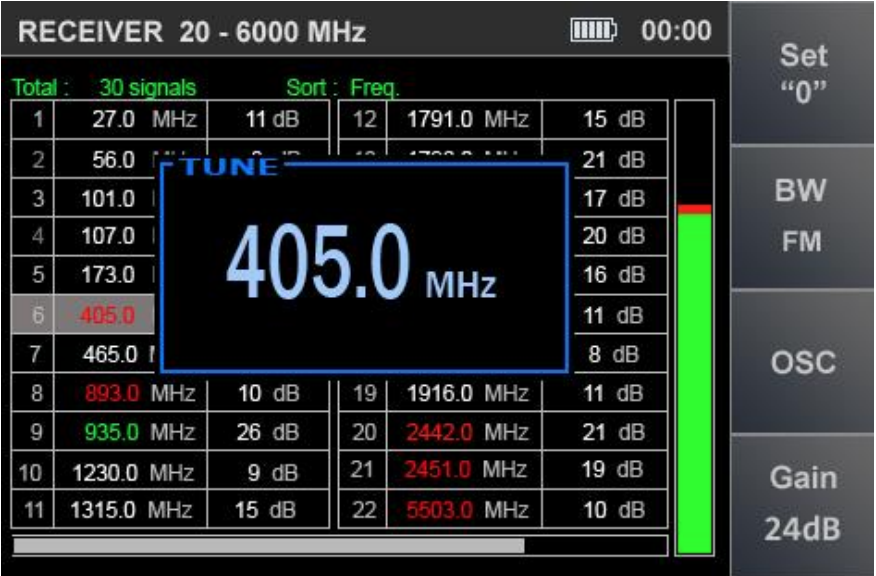
Task: Select the 1230.0 MHz signal row
Action: pyautogui.click(x=130, y=471)
